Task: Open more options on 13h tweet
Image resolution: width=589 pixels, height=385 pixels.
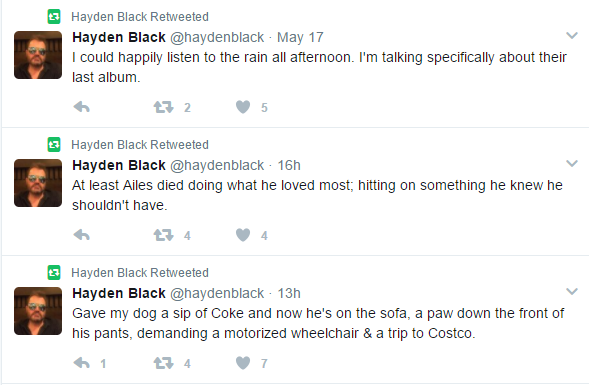Action: coord(572,291)
